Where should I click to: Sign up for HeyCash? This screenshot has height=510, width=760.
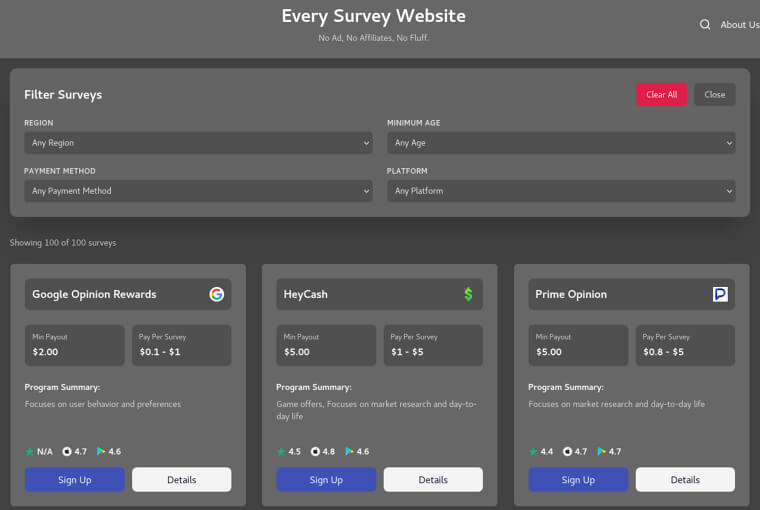pyautogui.click(x=326, y=479)
